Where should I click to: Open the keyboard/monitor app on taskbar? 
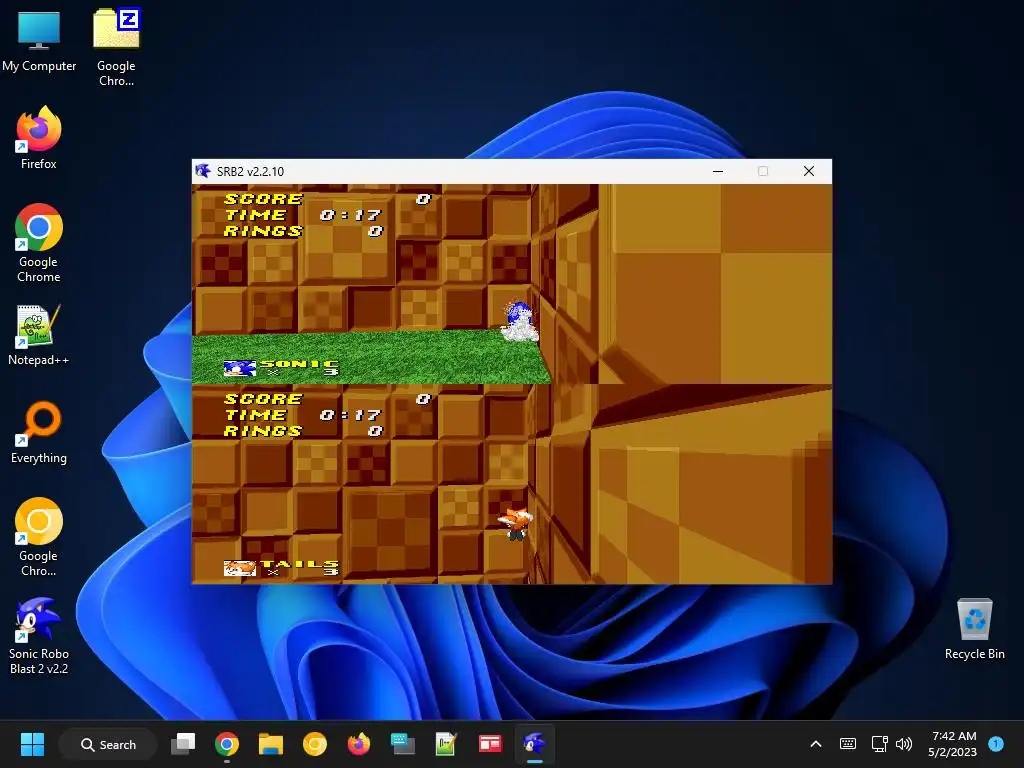(402, 744)
